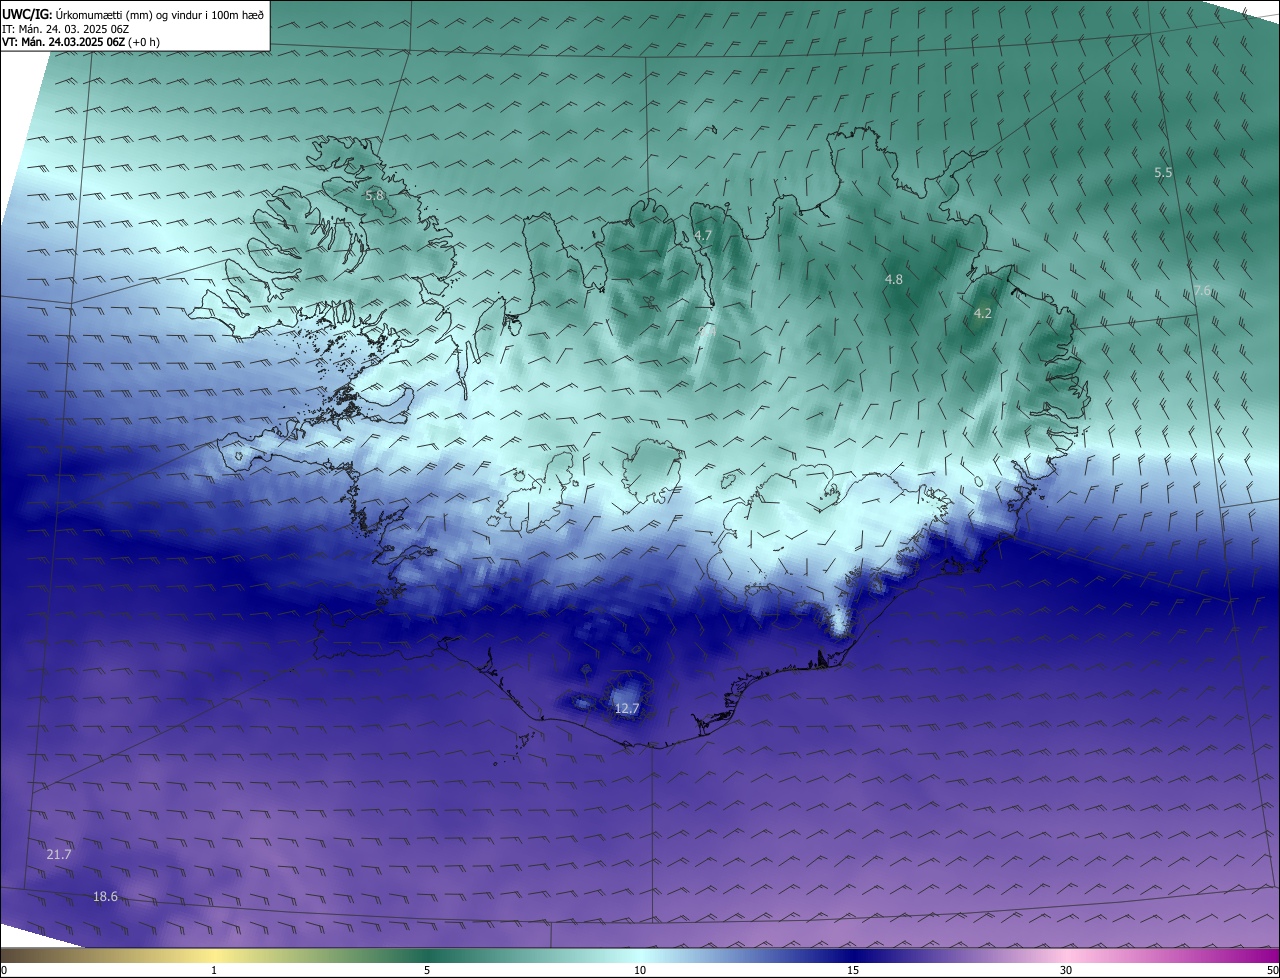Click the 4.7 value on the map
The width and height of the screenshot is (1280, 978).
point(703,236)
